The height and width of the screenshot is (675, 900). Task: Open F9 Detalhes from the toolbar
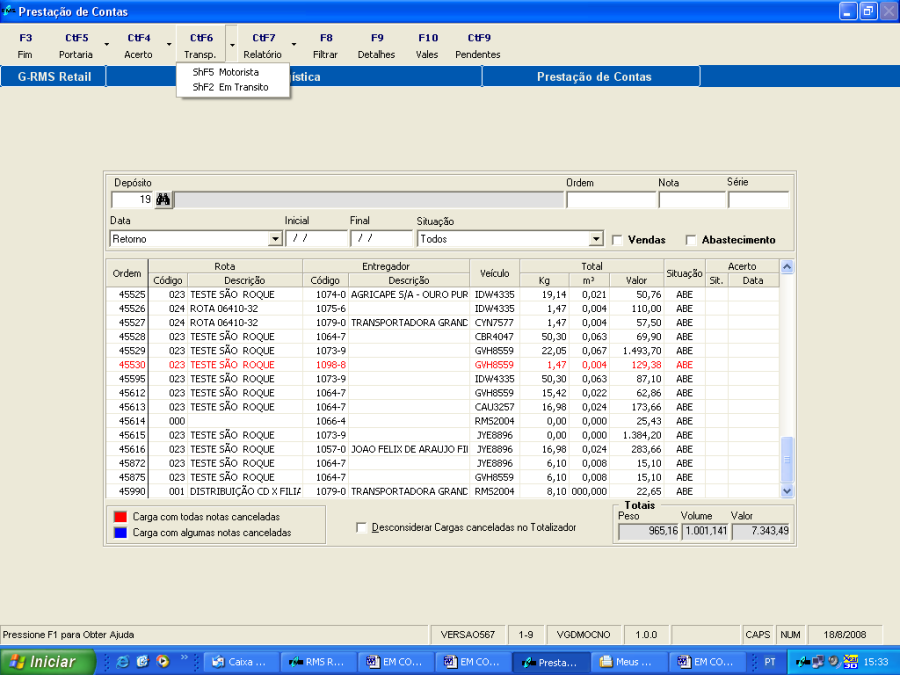377,45
